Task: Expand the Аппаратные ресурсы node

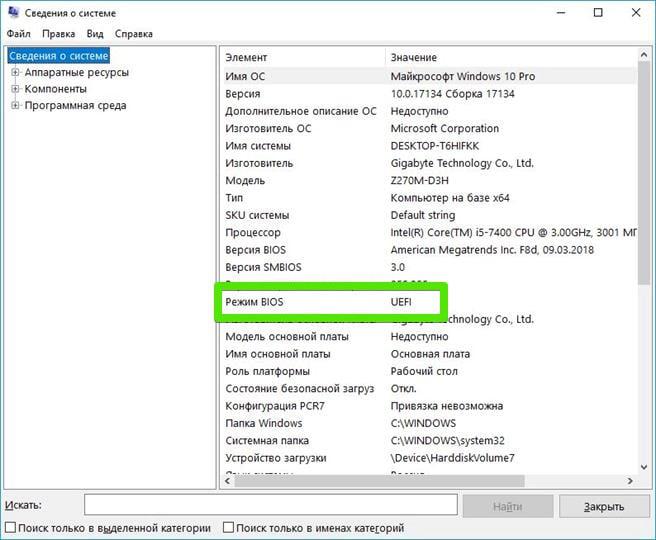Action: coord(15,72)
